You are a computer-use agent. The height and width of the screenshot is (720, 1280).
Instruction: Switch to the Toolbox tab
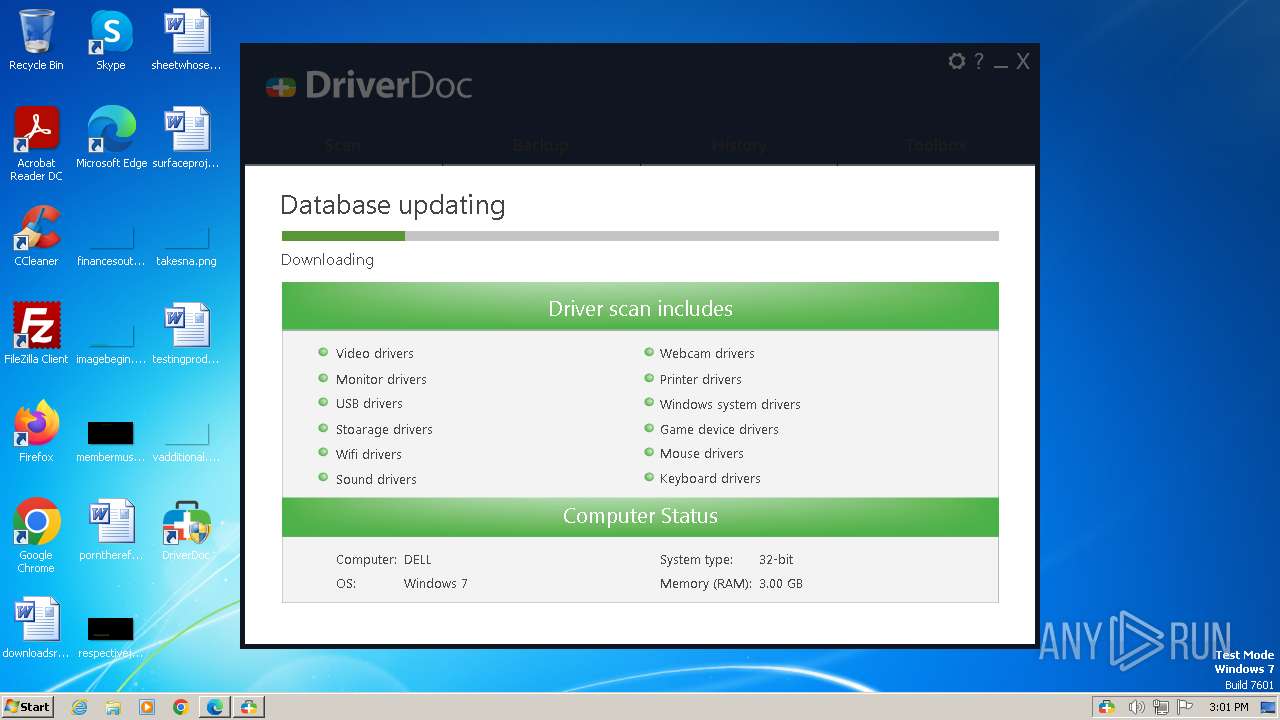point(936,145)
